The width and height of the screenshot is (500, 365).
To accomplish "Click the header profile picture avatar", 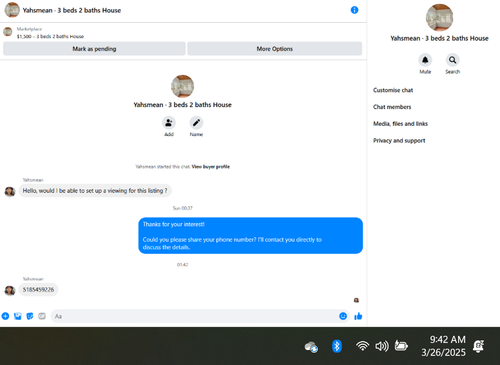I will click(x=12, y=10).
